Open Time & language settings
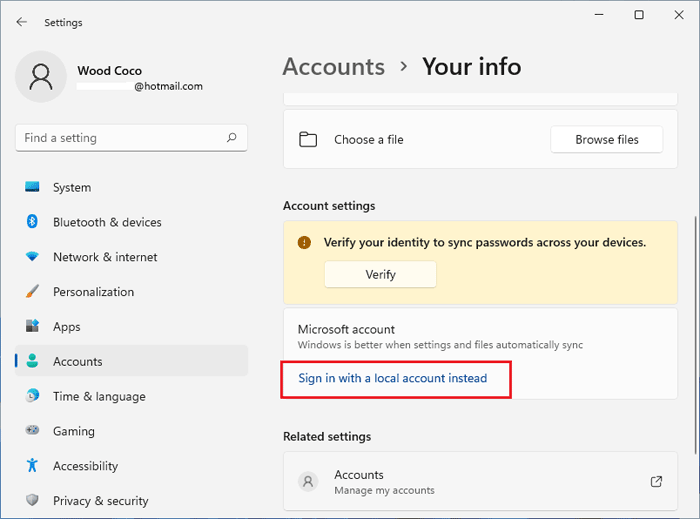The image size is (700, 519). 132,396
